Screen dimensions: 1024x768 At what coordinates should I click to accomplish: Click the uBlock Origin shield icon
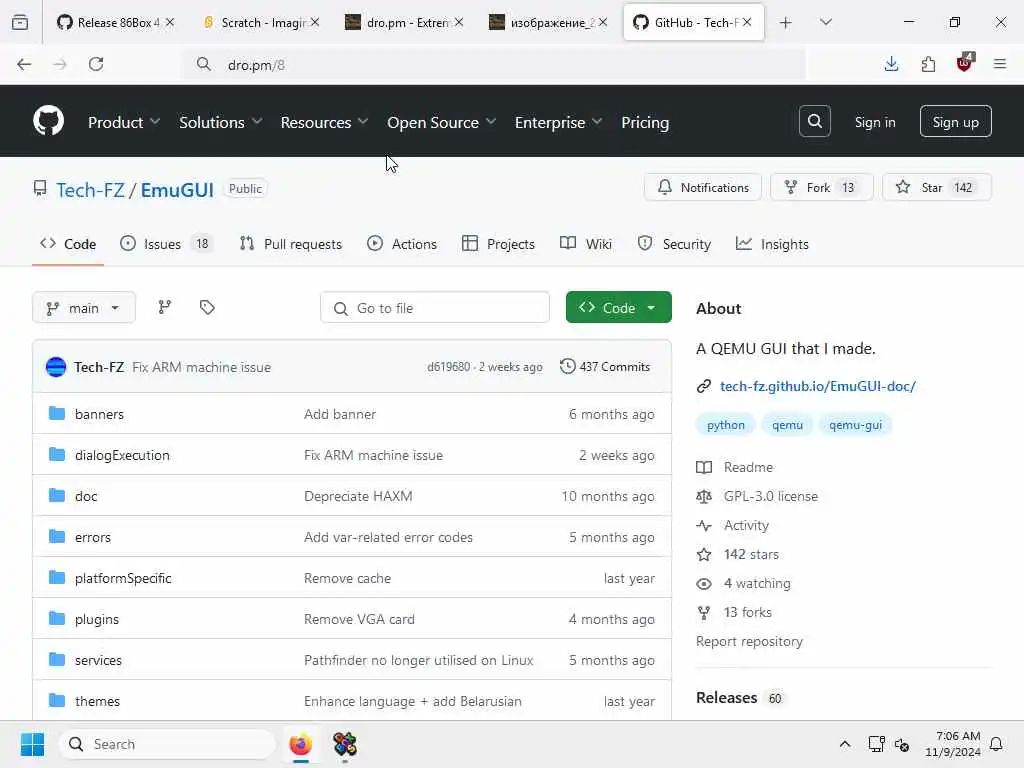click(965, 63)
